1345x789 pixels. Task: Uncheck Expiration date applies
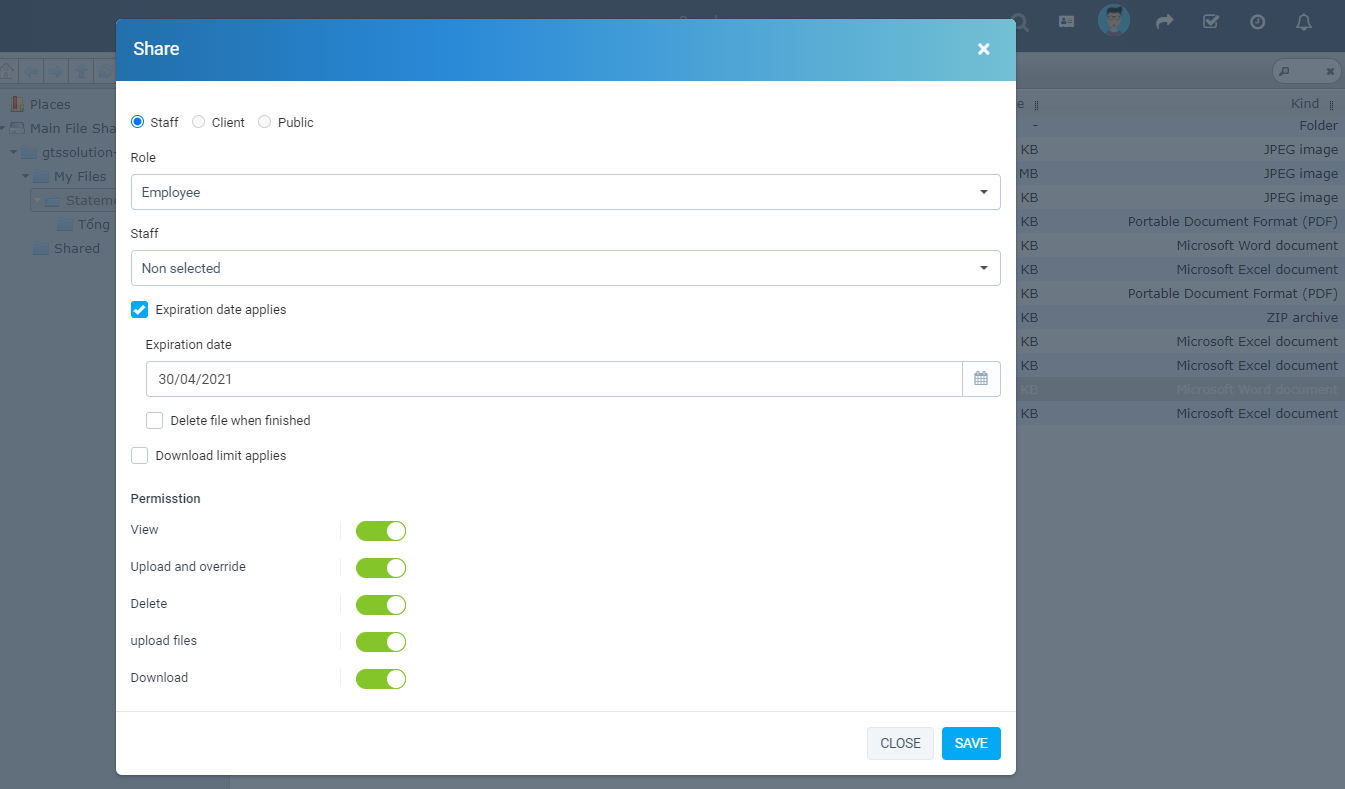(x=140, y=310)
